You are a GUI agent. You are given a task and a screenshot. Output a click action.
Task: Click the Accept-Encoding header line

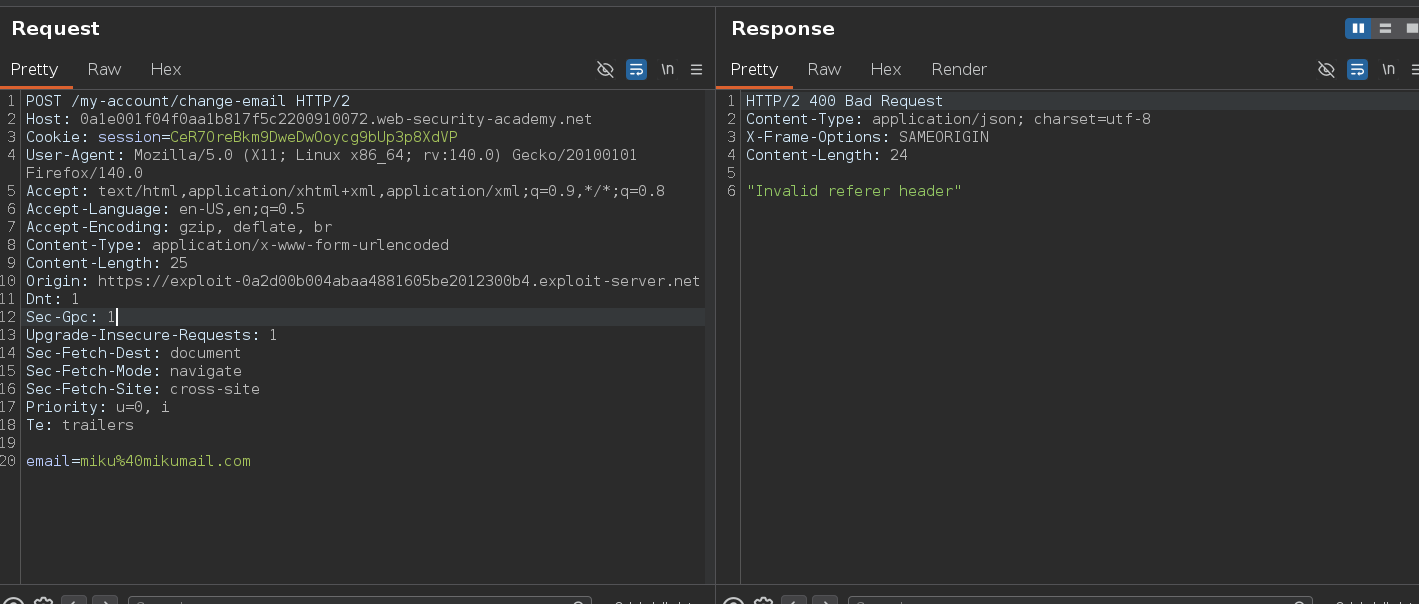[x=179, y=227]
